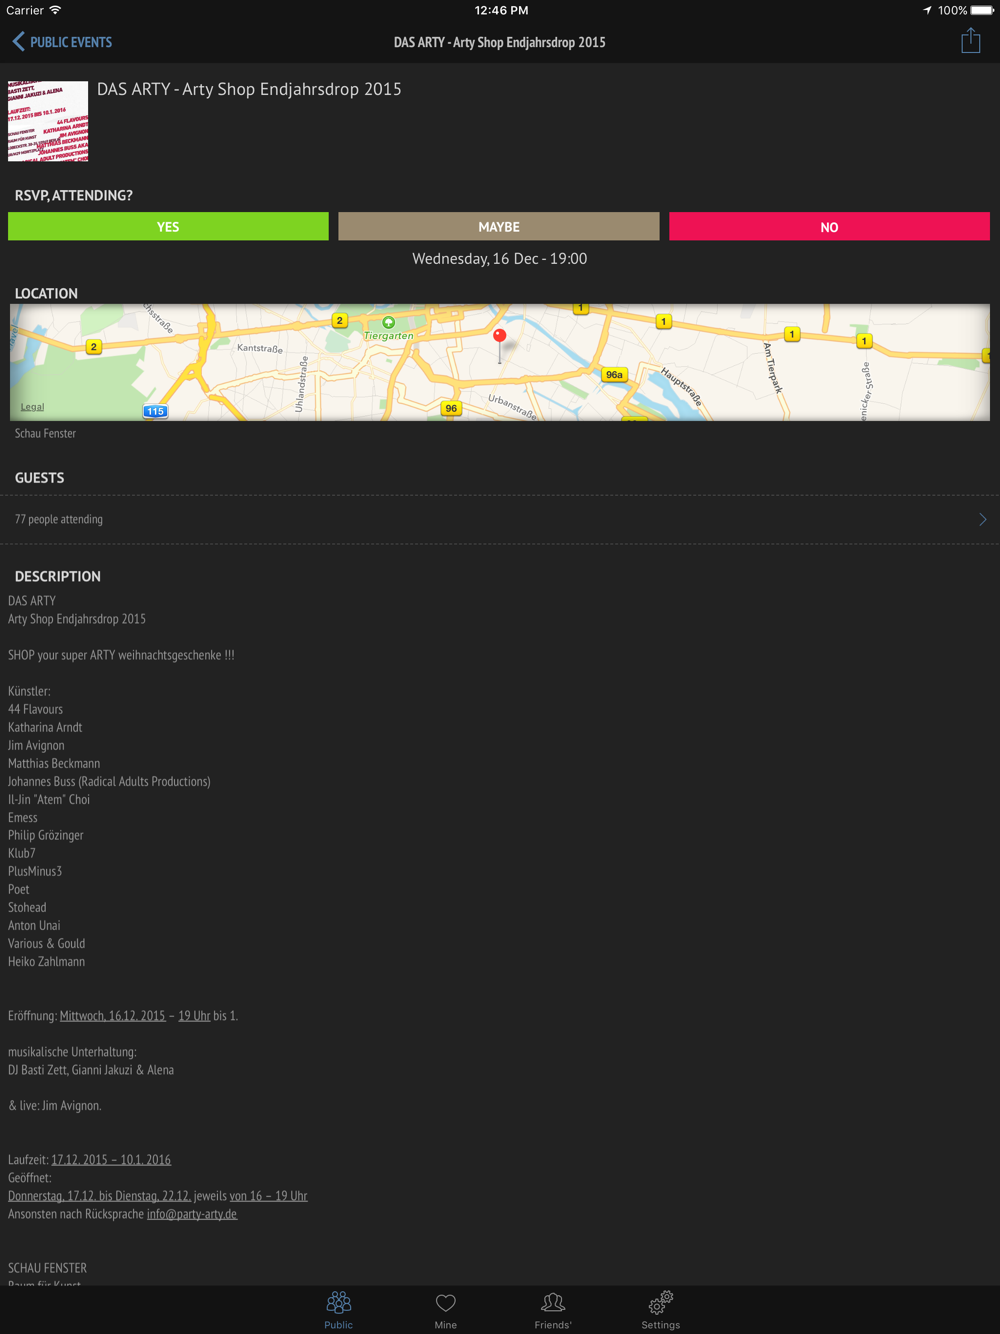This screenshot has height=1334, width=1000.
Task: Tap the event title heading text
Action: 249,89
